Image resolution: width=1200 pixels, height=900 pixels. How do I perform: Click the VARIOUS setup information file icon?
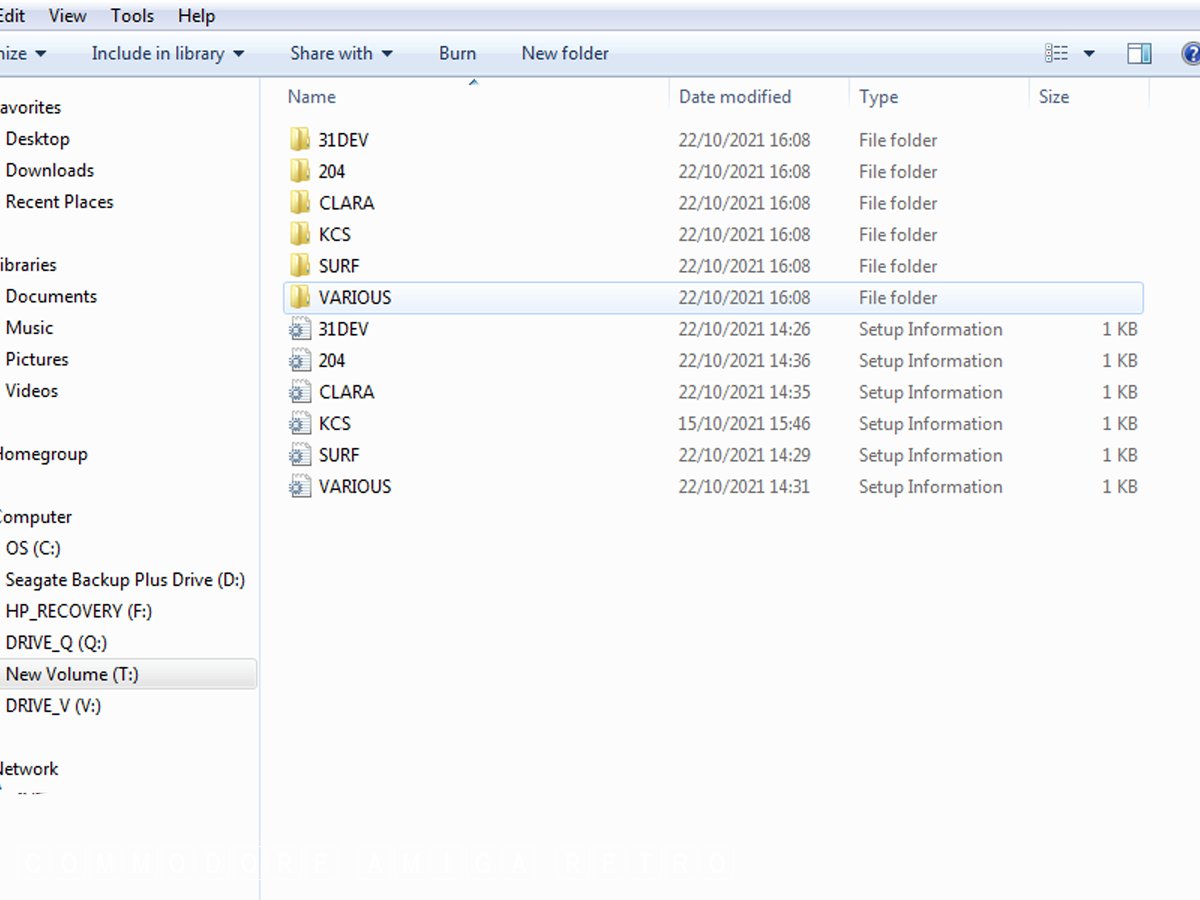pyautogui.click(x=300, y=487)
